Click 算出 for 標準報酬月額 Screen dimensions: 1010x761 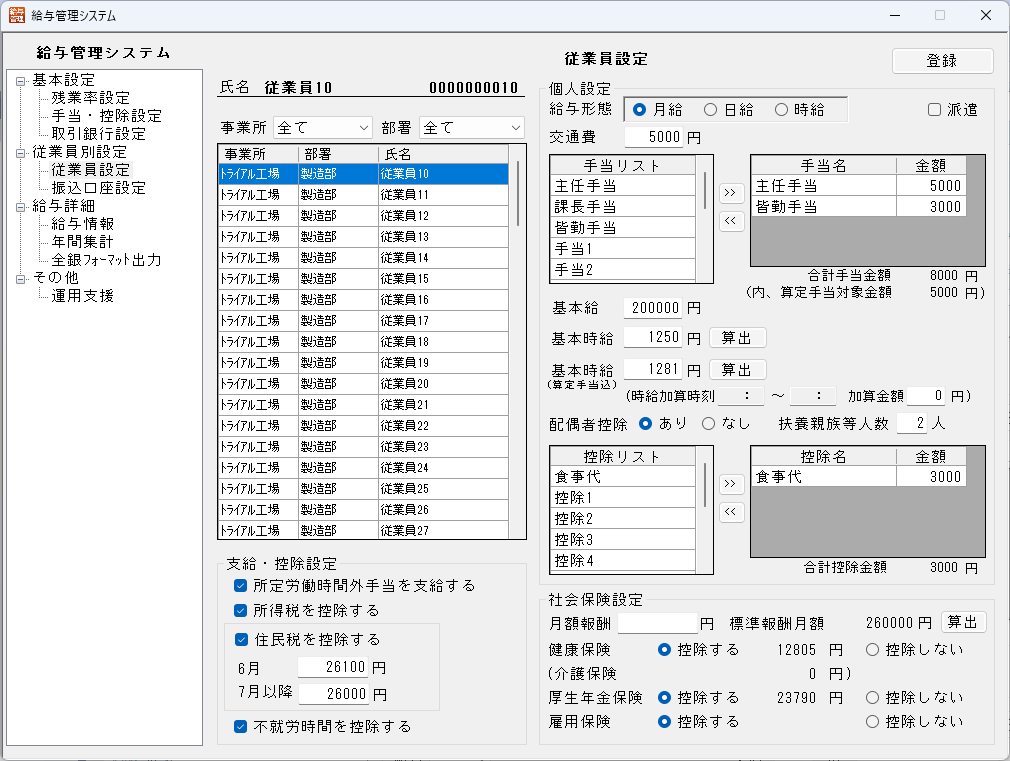click(963, 622)
